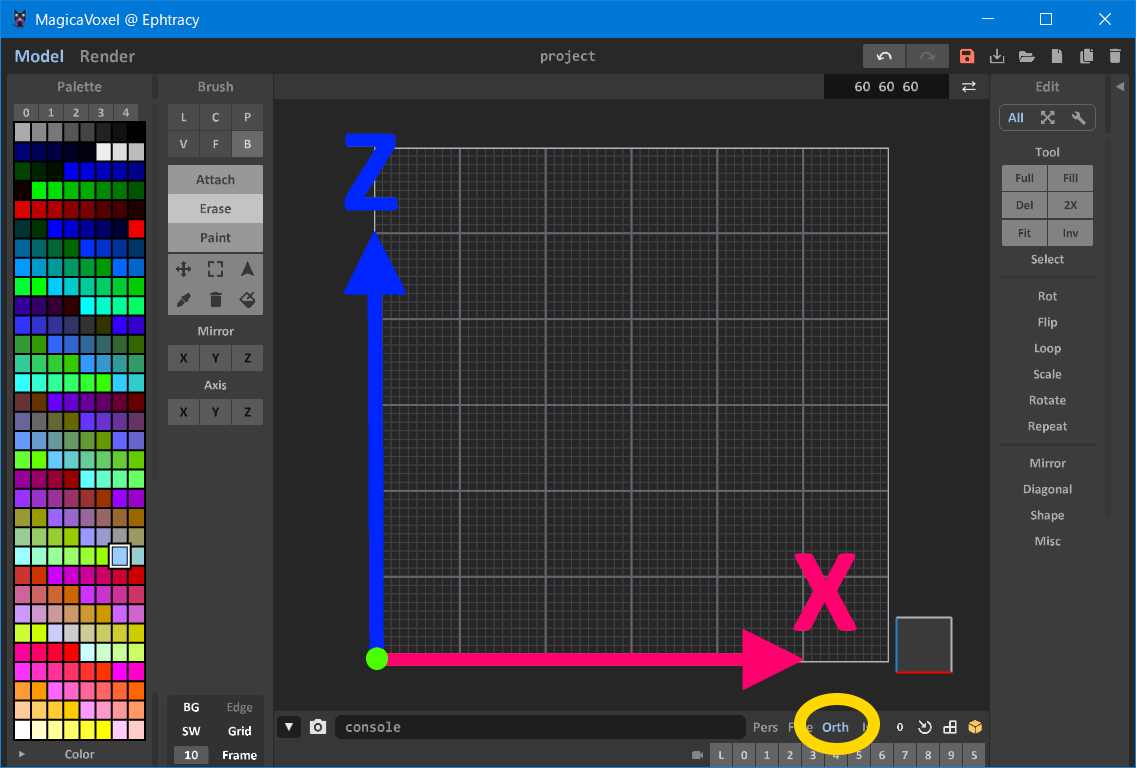The image size is (1136, 768).
Task: Undo the last action
Action: (x=884, y=57)
